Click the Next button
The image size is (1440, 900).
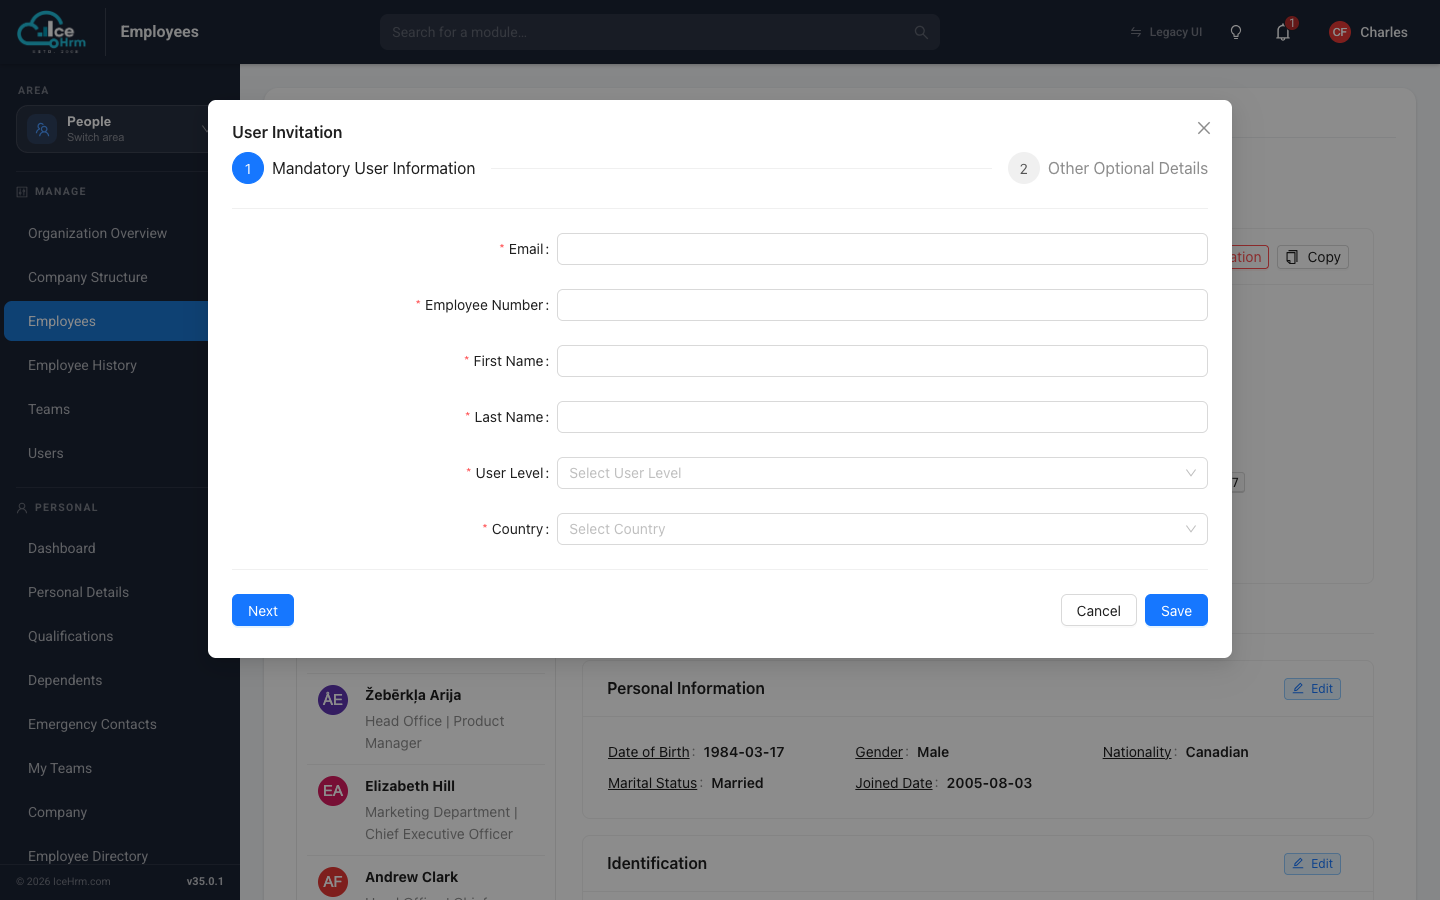[263, 610]
